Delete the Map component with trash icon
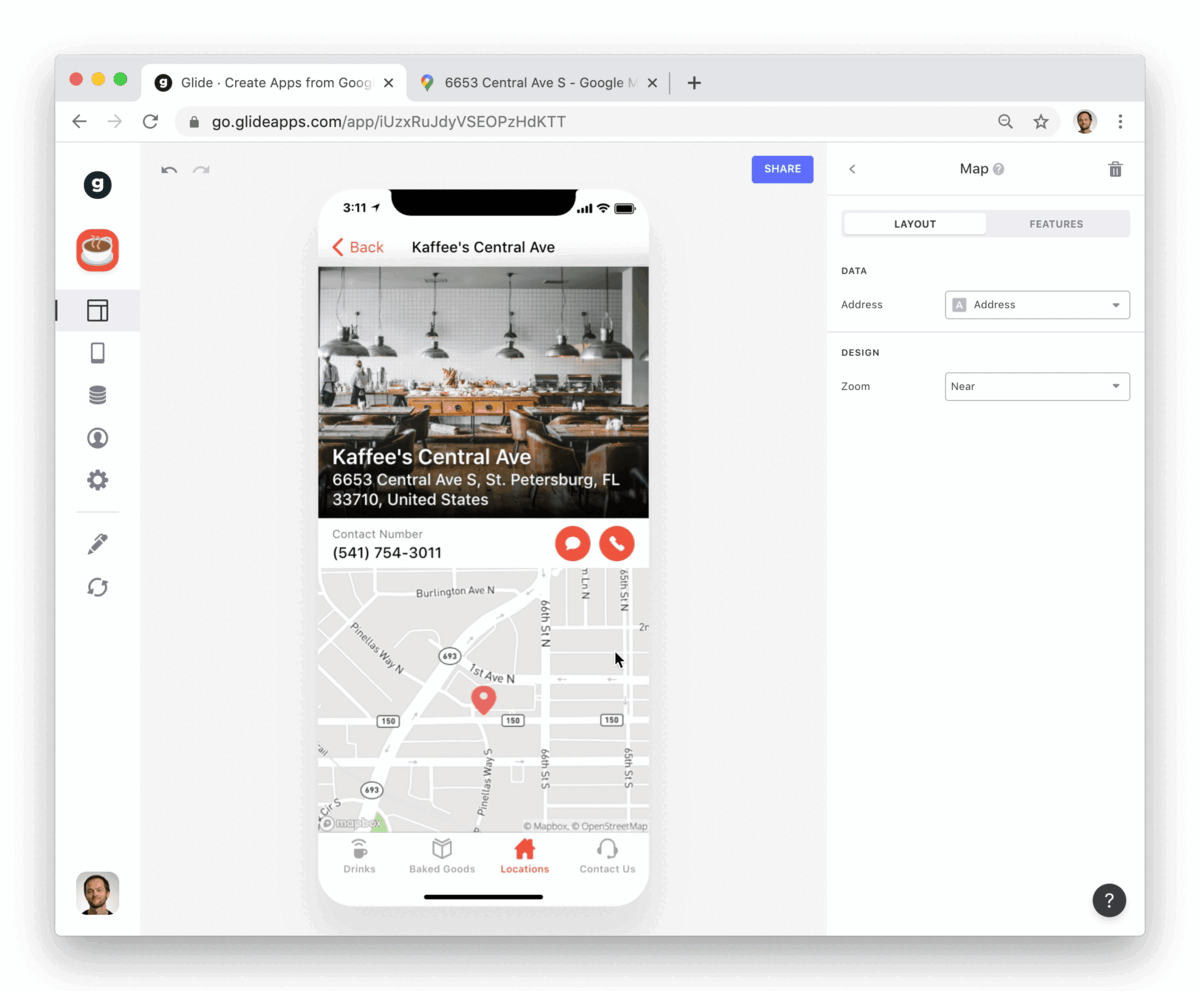The width and height of the screenshot is (1200, 991). pos(1115,169)
